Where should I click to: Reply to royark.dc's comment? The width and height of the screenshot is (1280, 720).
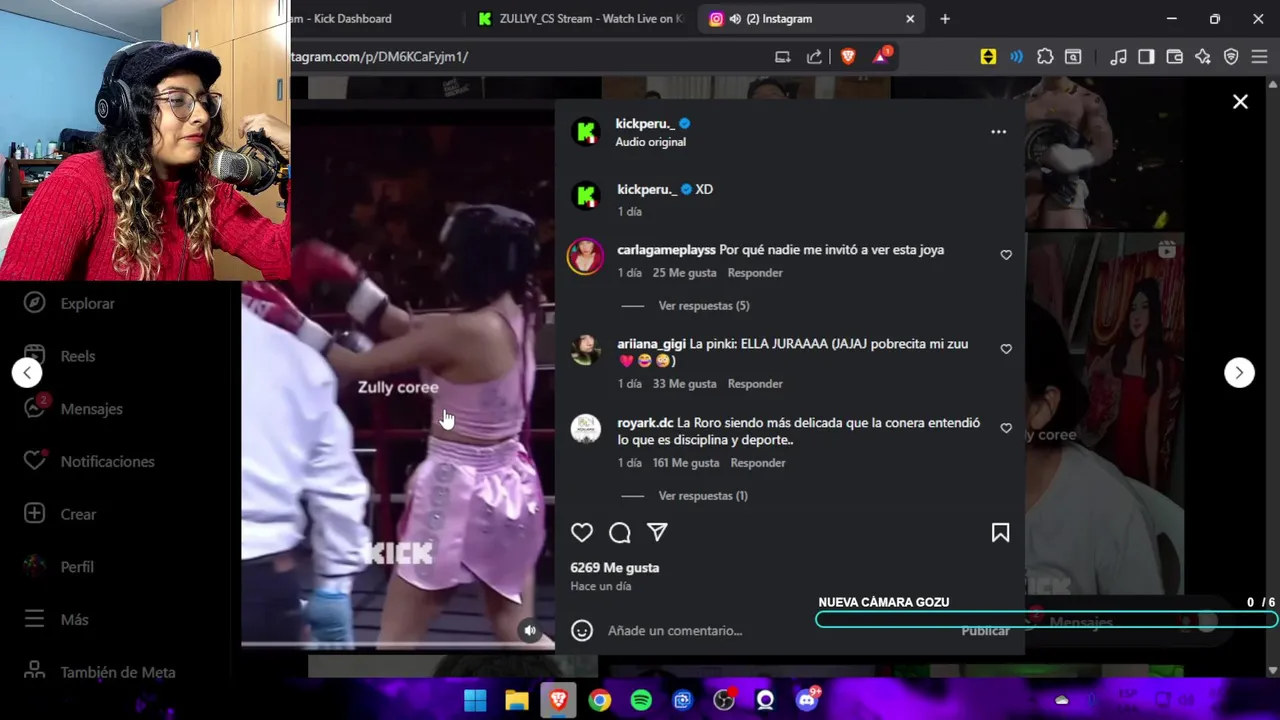click(x=758, y=463)
